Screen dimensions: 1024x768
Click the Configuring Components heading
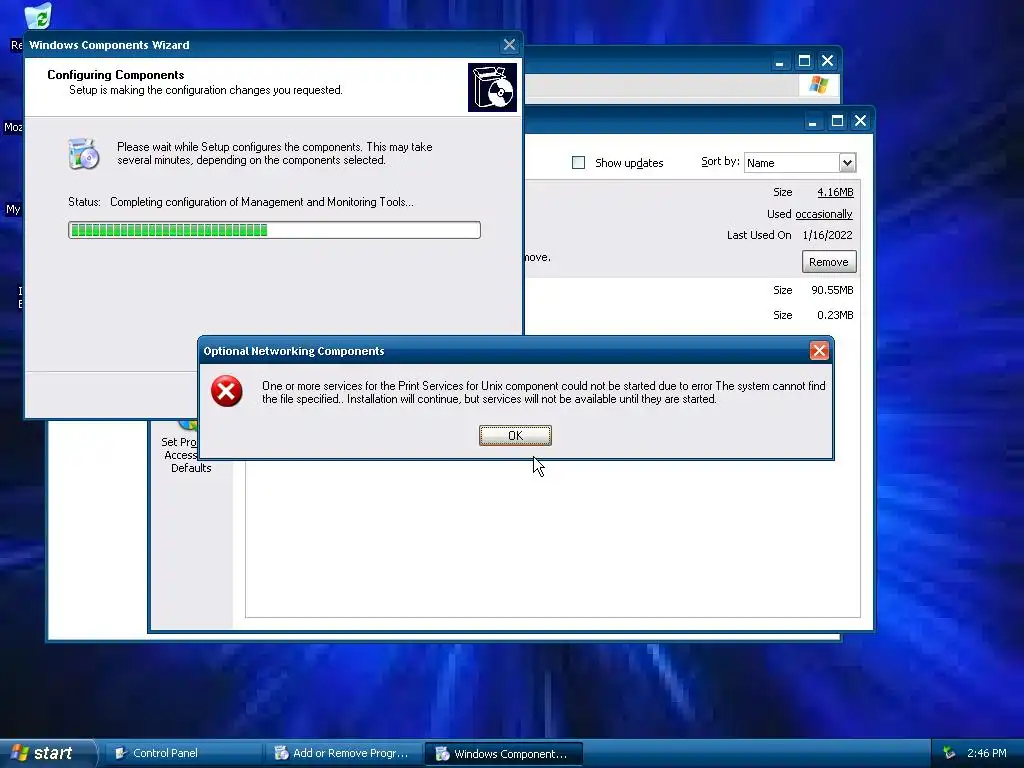[x=116, y=74]
